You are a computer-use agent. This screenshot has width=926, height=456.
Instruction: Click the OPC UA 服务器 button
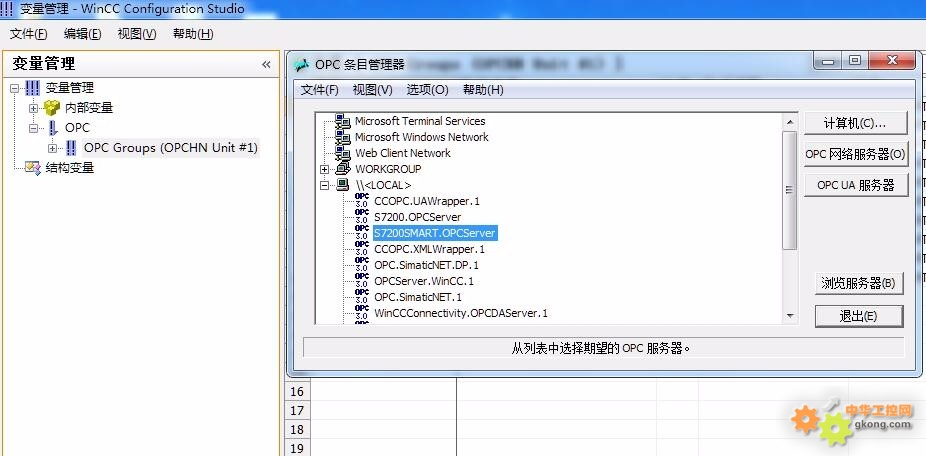(855, 185)
